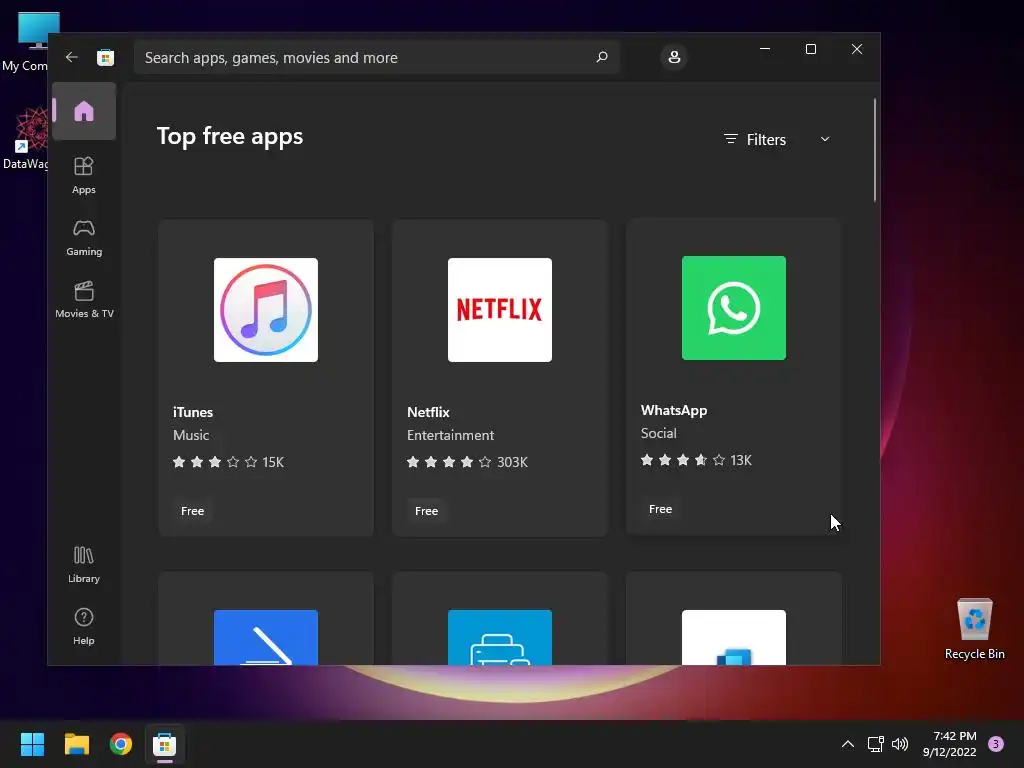This screenshot has width=1024, height=768.
Task: Click the Free label on Netflix card
Action: pyautogui.click(x=426, y=511)
